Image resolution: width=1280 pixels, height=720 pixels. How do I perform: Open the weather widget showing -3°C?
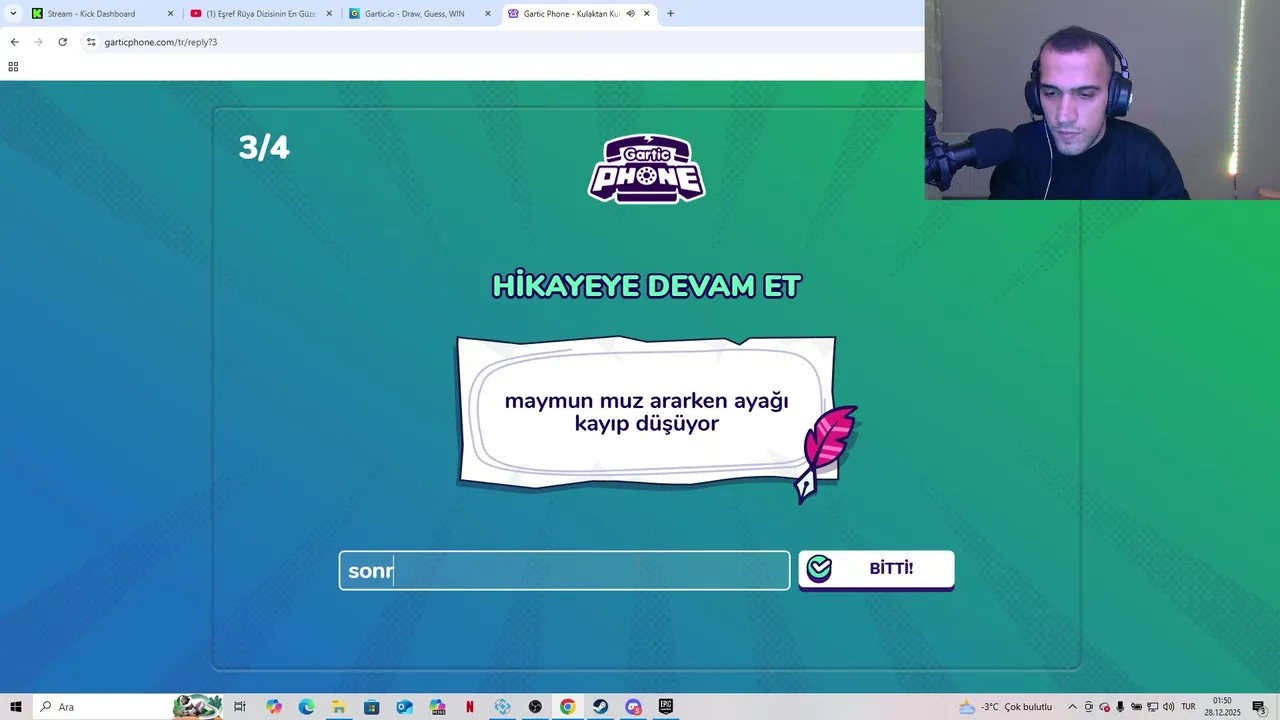click(x=1005, y=707)
